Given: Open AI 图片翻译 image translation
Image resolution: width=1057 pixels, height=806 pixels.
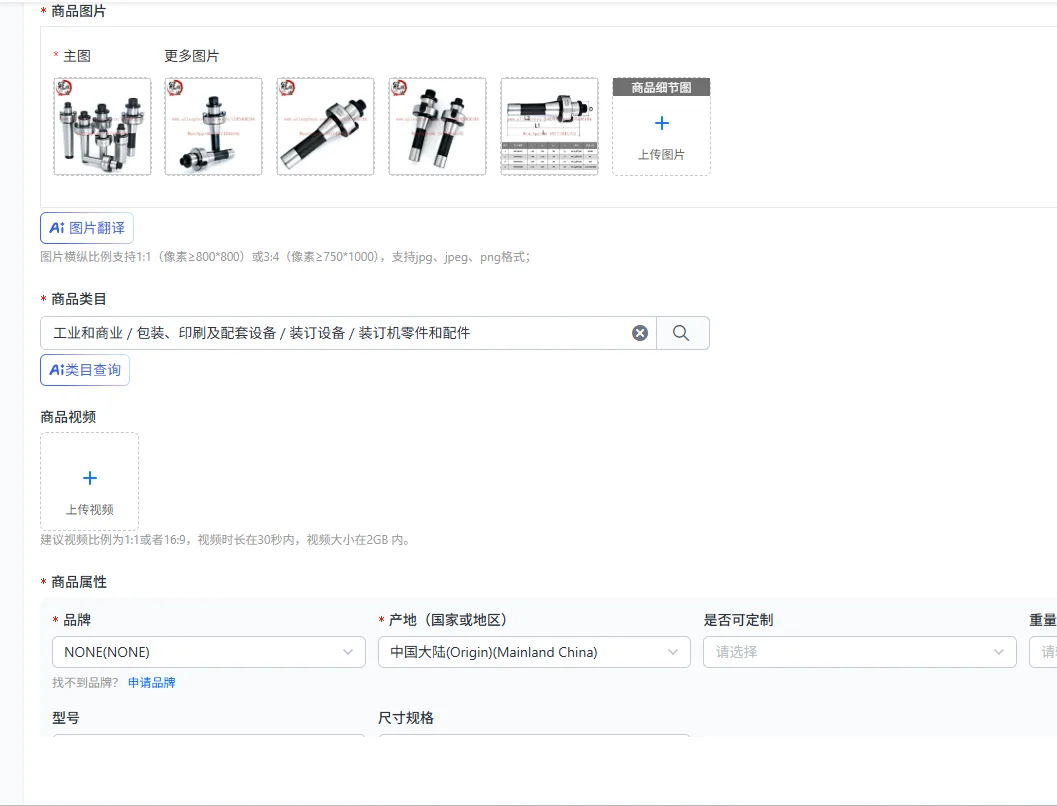Looking at the screenshot, I should coord(87,228).
